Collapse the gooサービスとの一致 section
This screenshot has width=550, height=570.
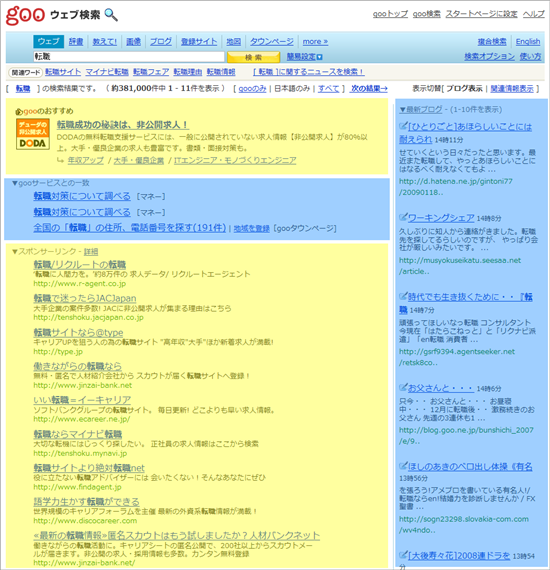click(15, 183)
